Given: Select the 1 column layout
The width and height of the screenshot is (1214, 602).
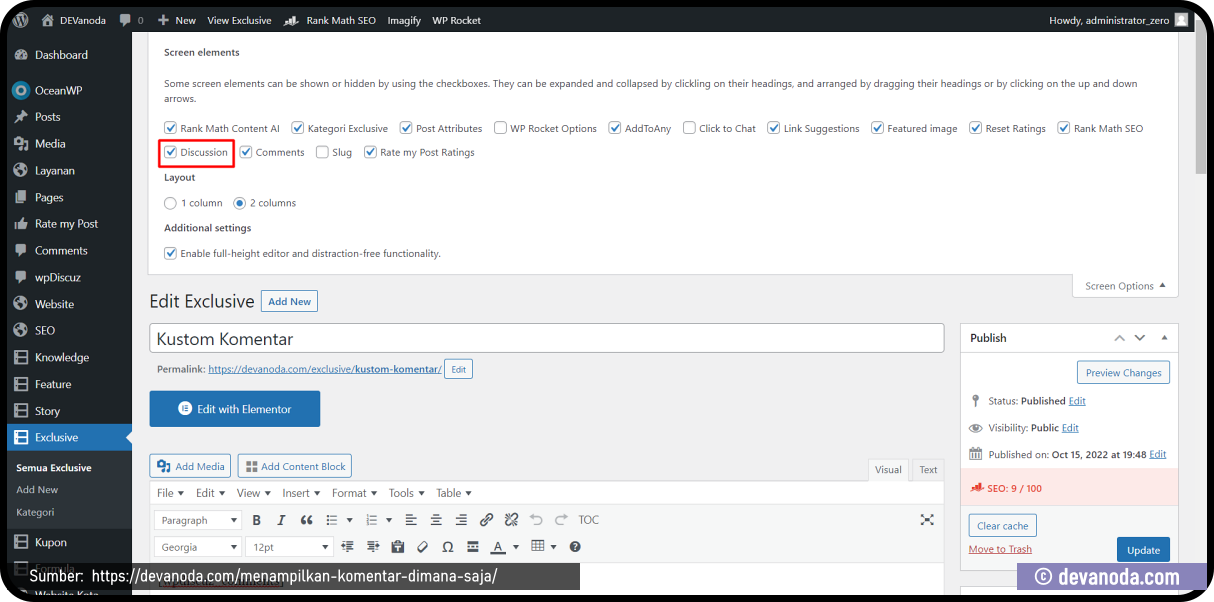Looking at the screenshot, I should (x=170, y=203).
